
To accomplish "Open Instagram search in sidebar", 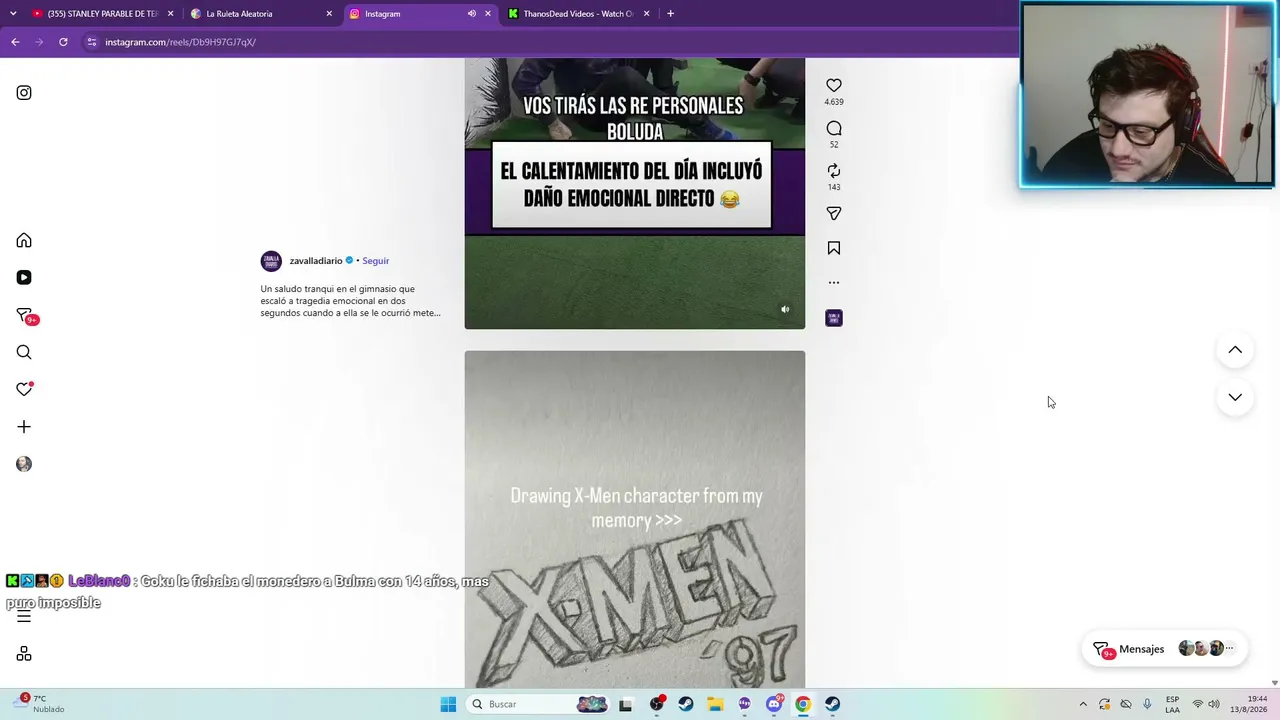I will (24, 352).
